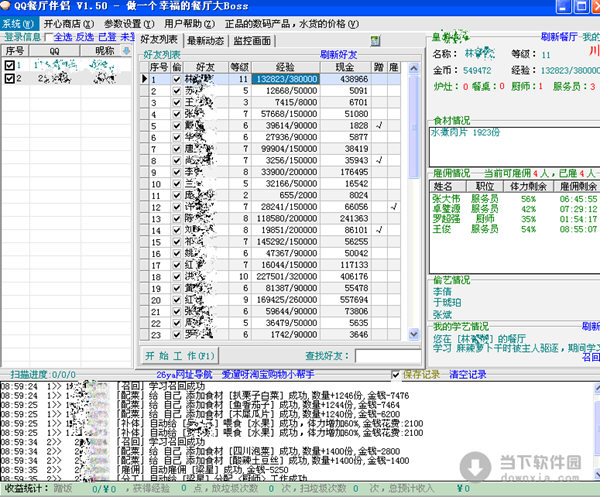Viewport: 600px width, 497px height.
Task: Click the 开始工作(F1) button
Action: click(180, 355)
